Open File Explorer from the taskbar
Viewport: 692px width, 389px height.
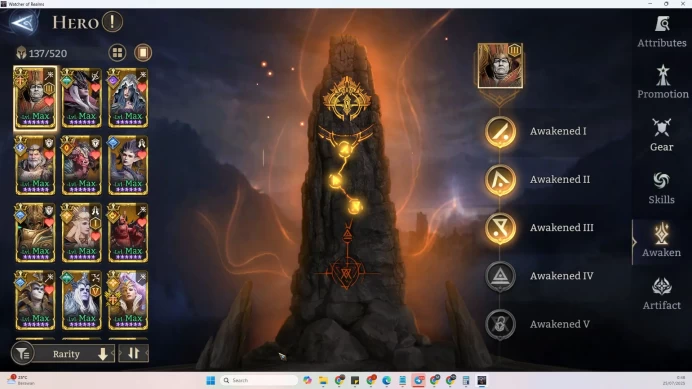pos(323,380)
